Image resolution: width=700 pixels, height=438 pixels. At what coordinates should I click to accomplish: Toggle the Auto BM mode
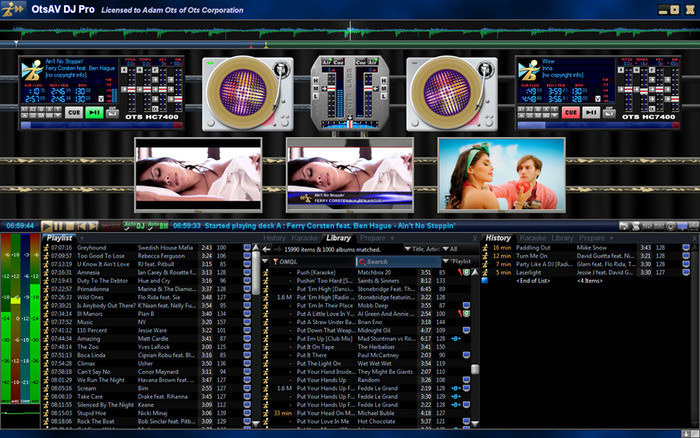pos(158,226)
